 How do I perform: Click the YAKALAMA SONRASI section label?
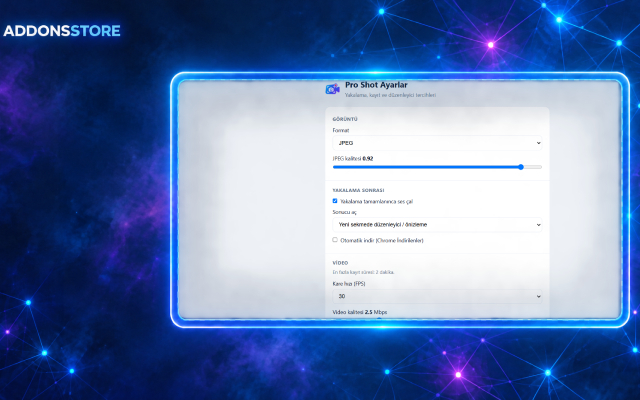[x=358, y=190]
